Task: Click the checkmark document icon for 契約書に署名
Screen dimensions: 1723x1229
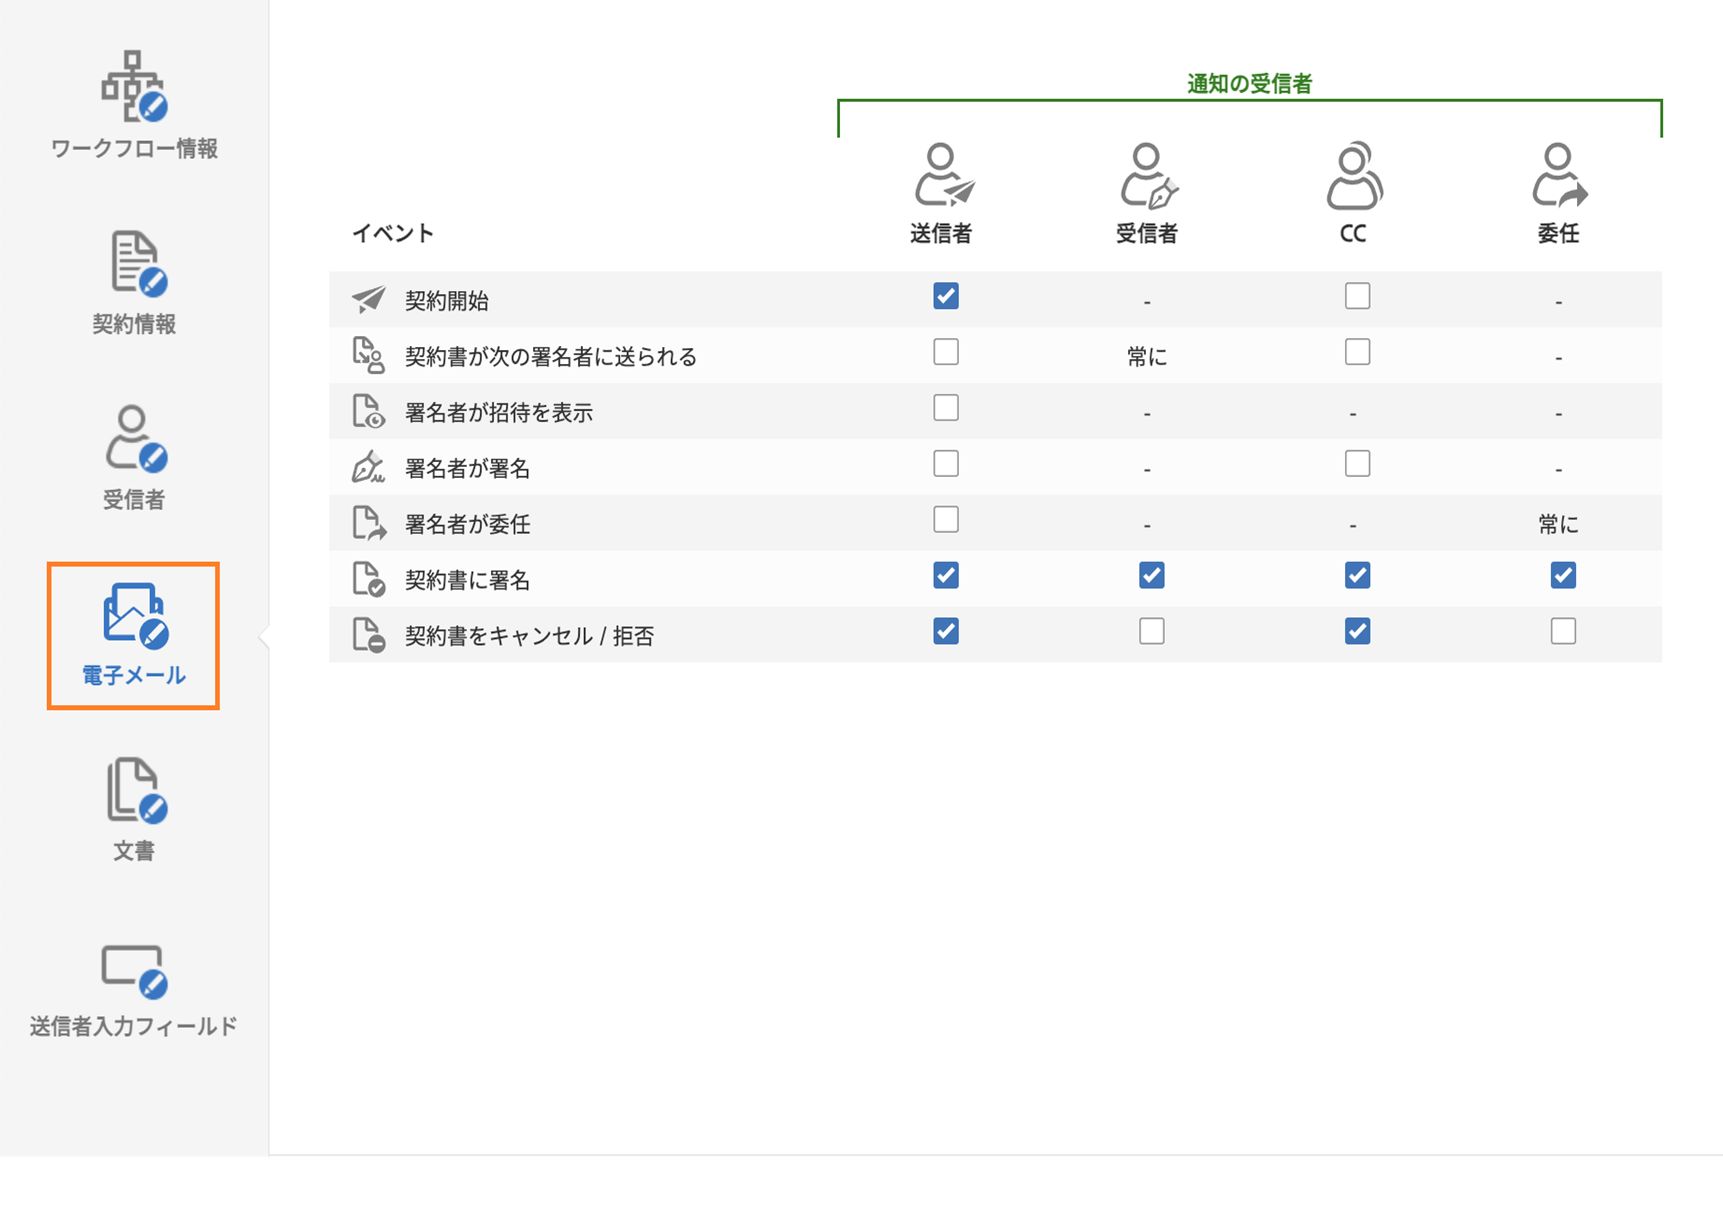Action: 368,579
